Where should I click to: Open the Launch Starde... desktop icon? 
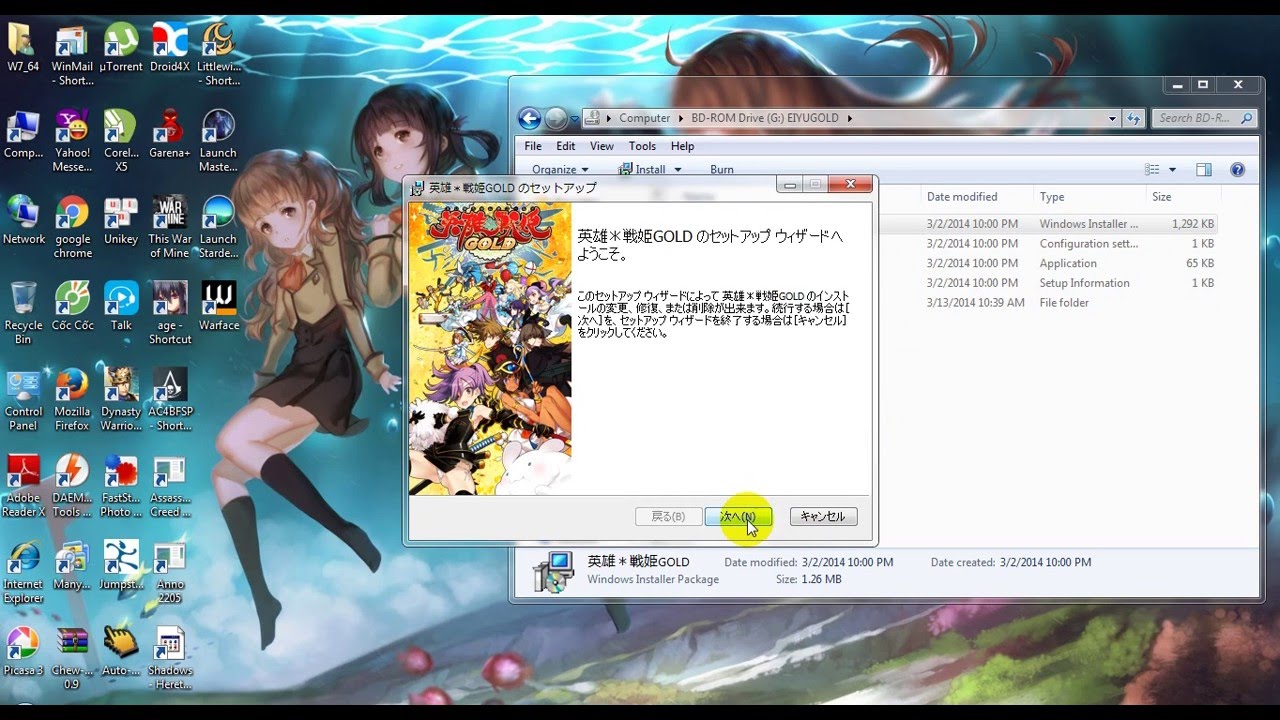[x=219, y=228]
